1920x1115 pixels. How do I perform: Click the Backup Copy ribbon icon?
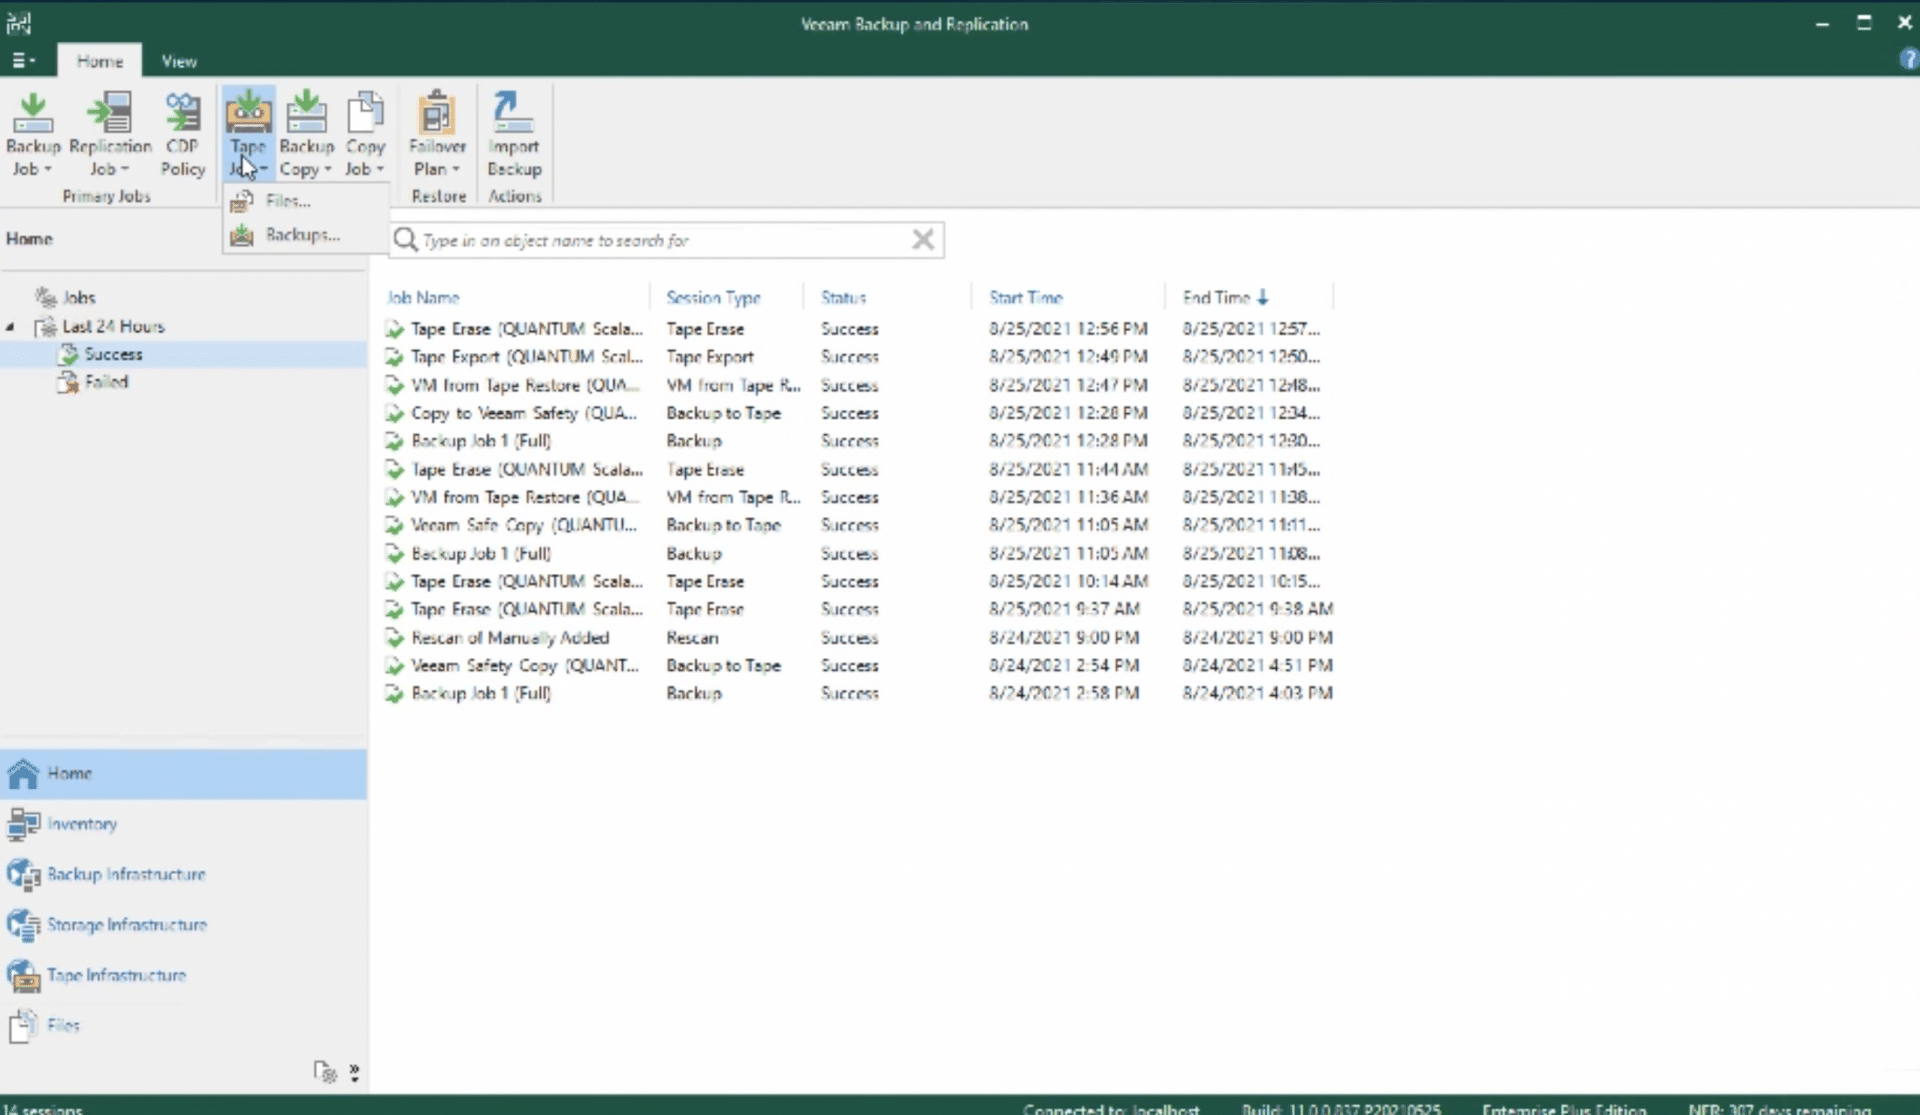pyautogui.click(x=306, y=113)
